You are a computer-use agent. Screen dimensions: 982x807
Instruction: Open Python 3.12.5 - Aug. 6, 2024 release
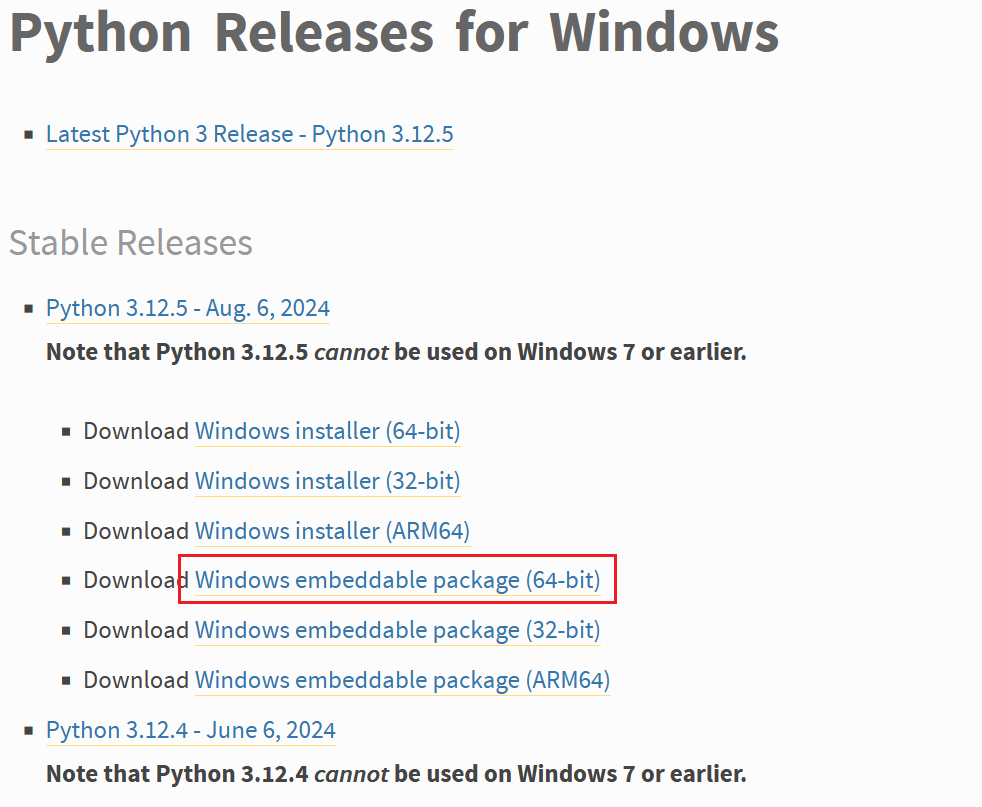tap(188, 308)
